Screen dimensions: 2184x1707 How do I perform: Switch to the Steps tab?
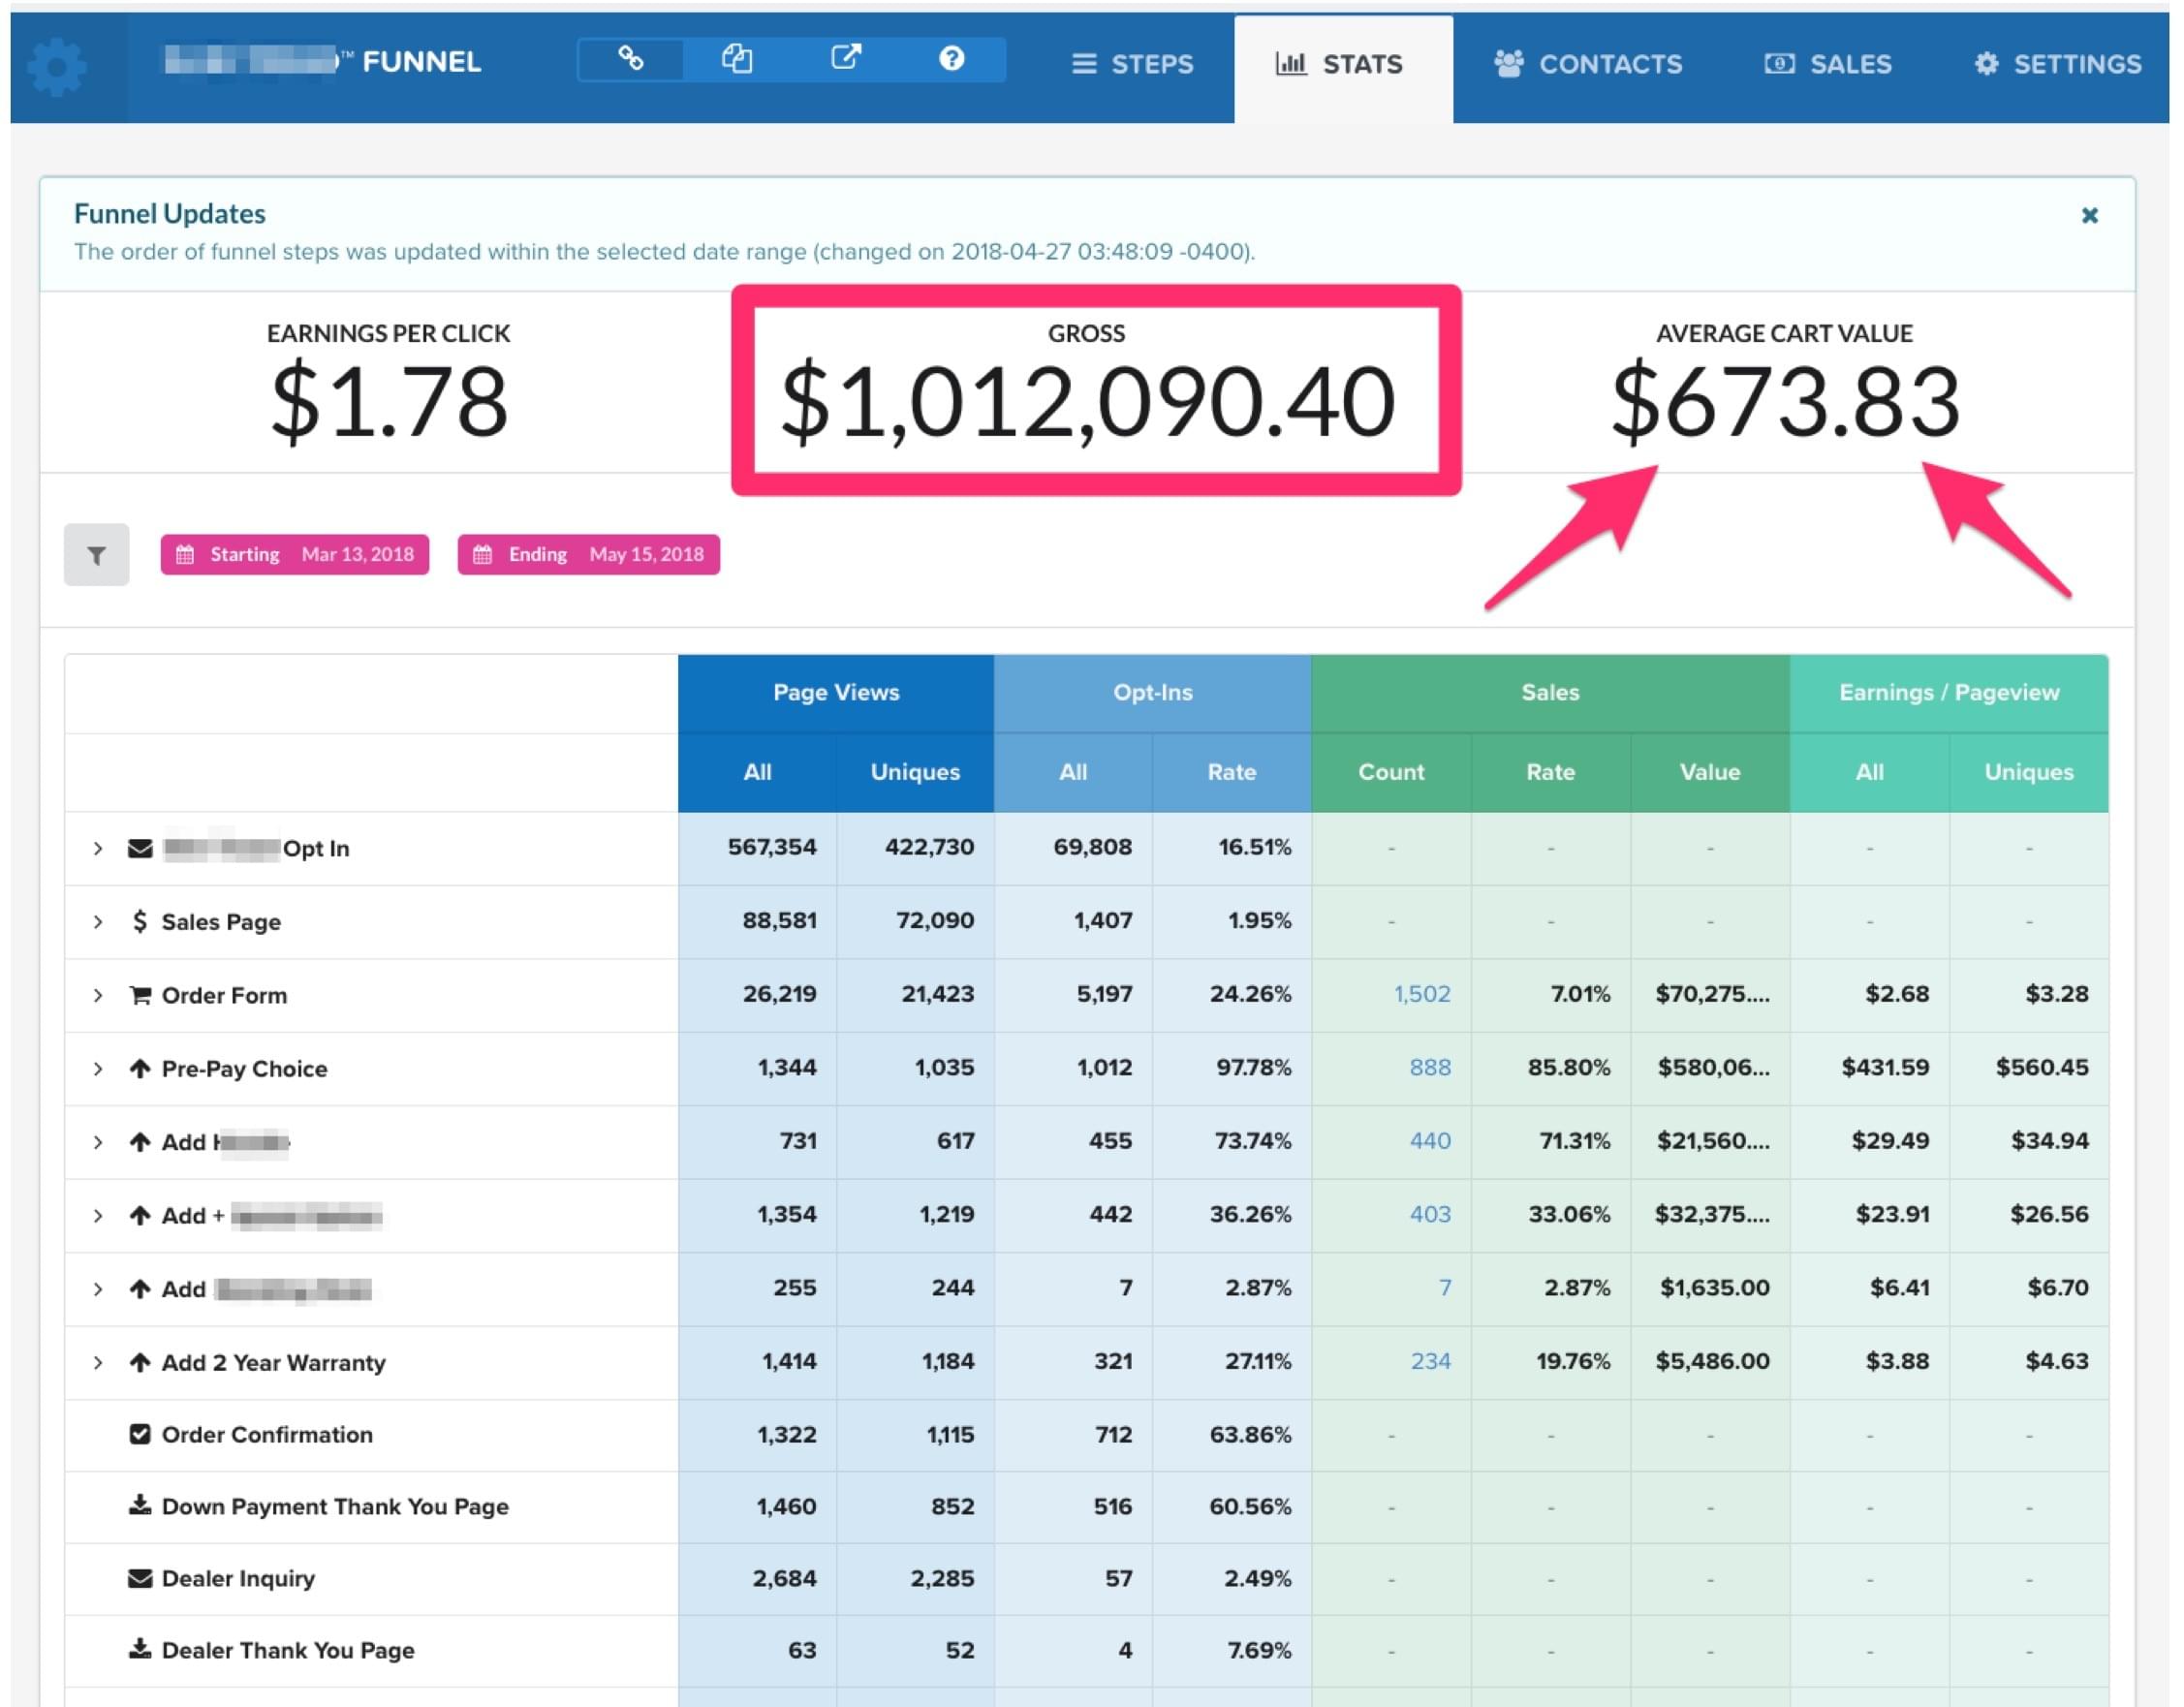(x=1133, y=65)
